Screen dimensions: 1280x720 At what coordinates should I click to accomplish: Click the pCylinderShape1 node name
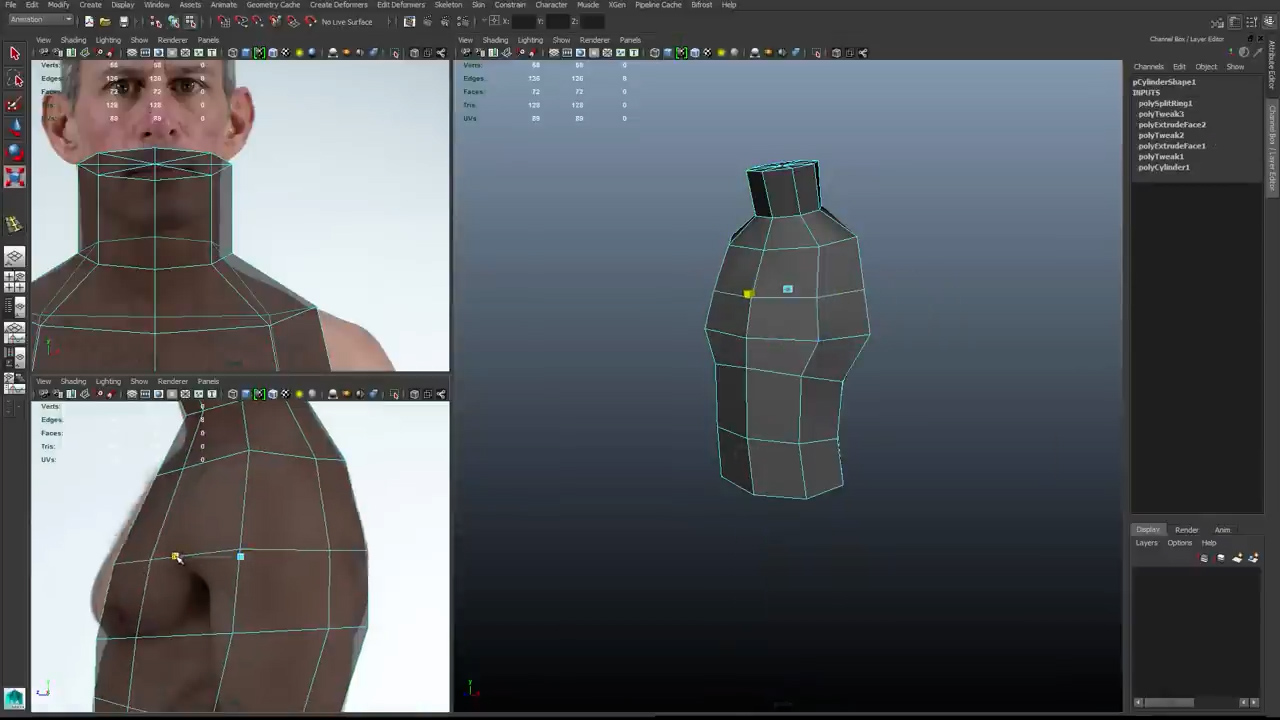tap(1164, 82)
